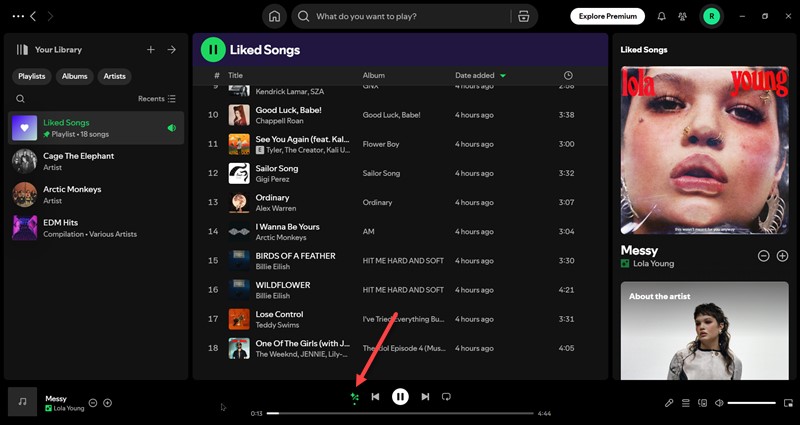Filter the library by Albums
The image size is (800, 425).
point(74,76)
